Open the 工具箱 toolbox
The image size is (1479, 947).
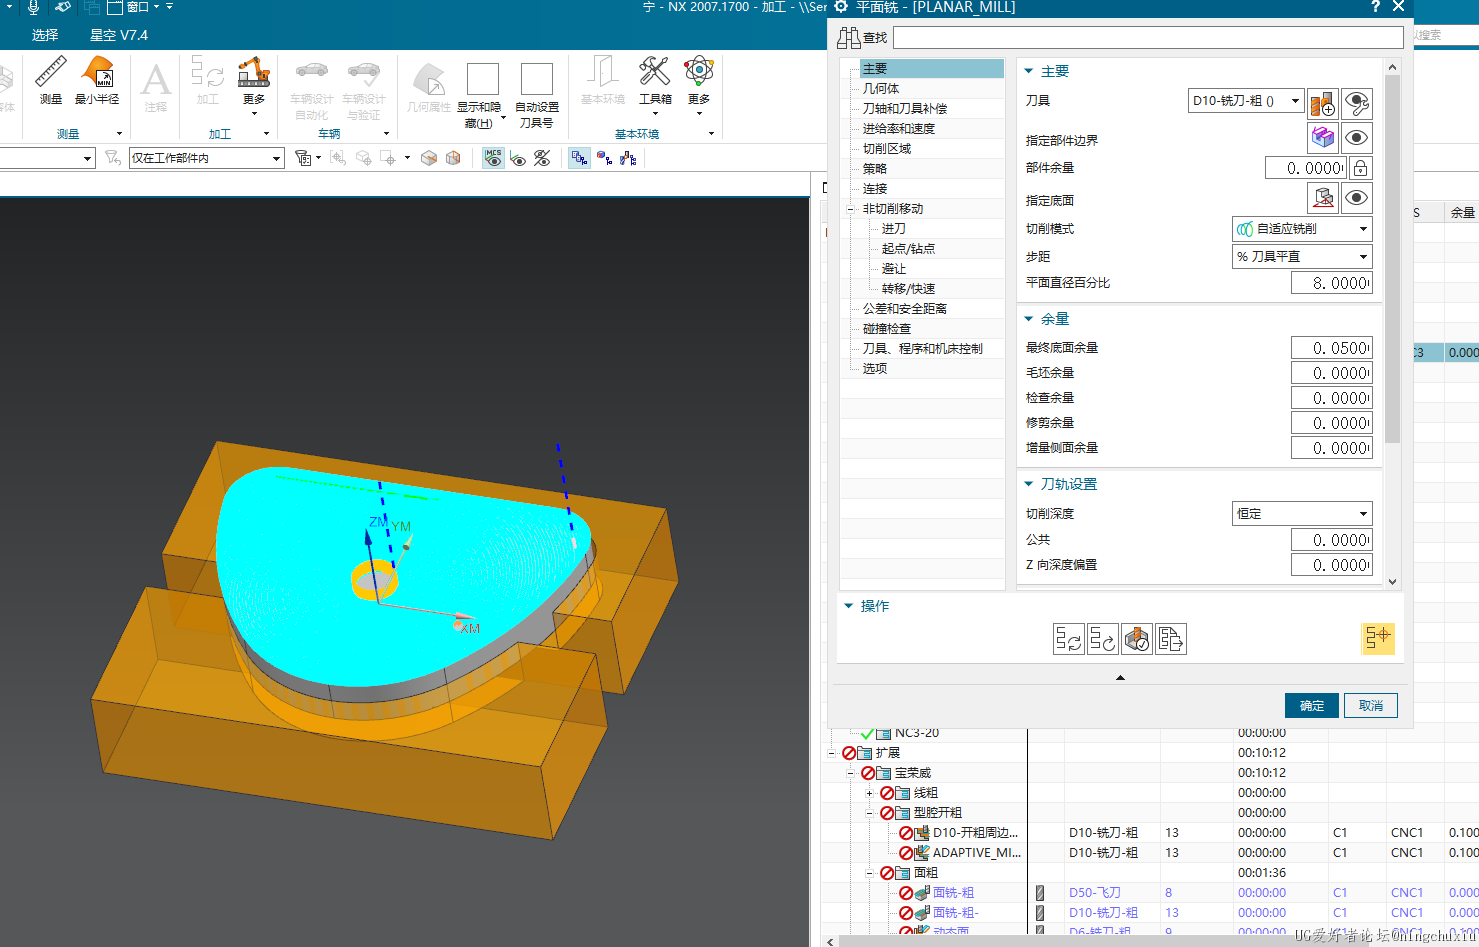(655, 80)
